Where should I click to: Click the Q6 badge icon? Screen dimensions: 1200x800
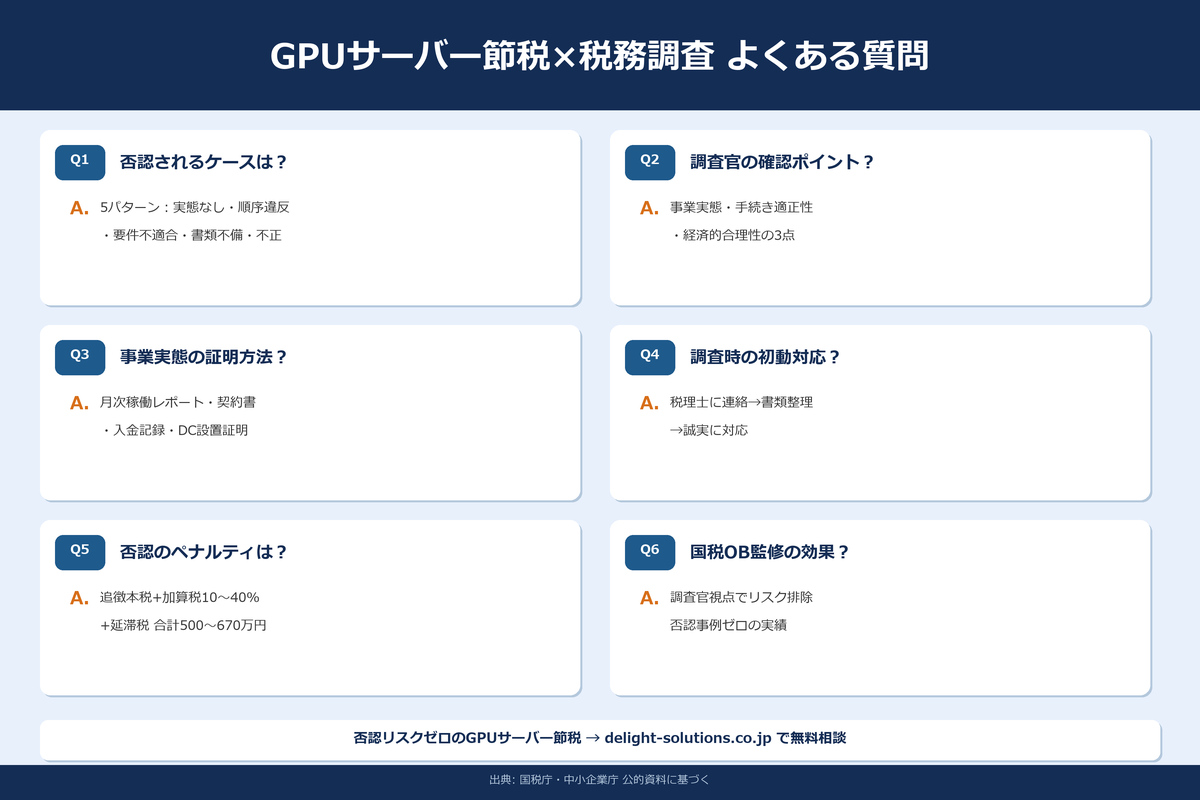(x=649, y=552)
